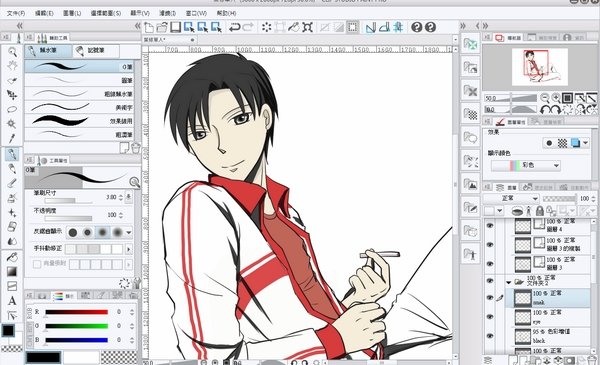The image size is (600, 365).
Task: Enable the grayed-out checkbox in tool properties
Action: pos(37,264)
